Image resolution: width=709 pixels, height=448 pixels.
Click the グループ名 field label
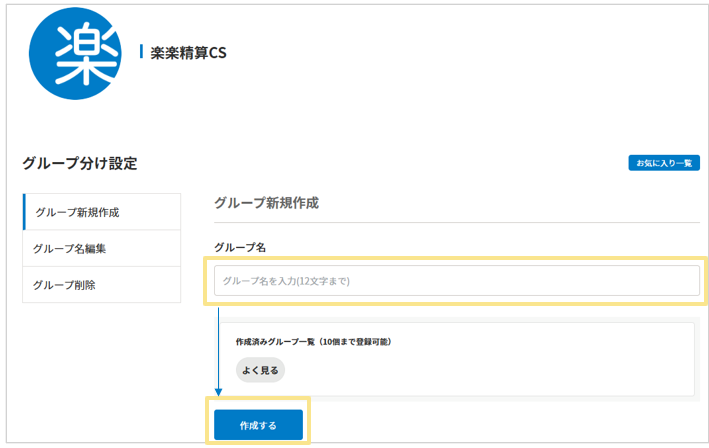pyautogui.click(x=239, y=246)
